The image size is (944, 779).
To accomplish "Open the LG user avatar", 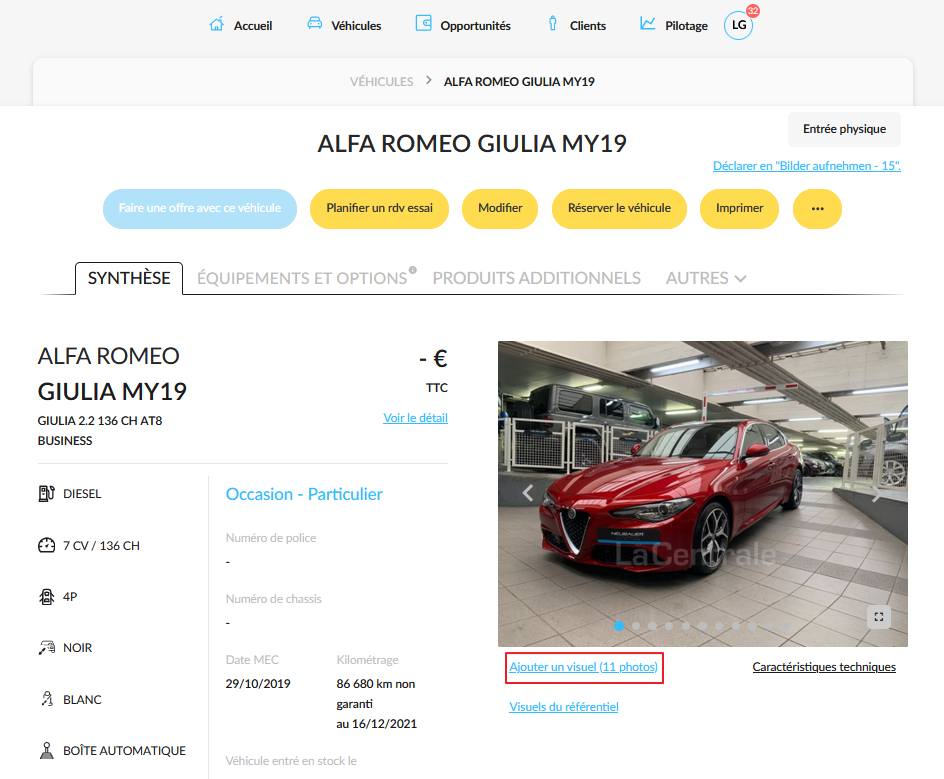I will point(738,25).
